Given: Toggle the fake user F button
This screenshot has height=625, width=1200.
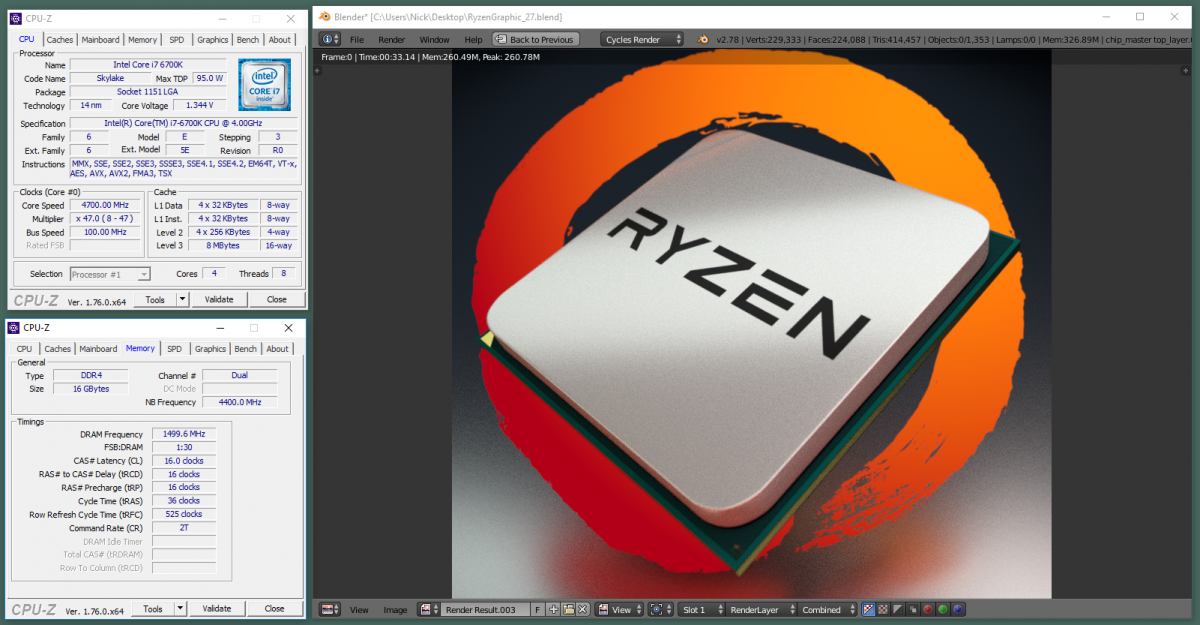Looking at the screenshot, I should [x=538, y=609].
